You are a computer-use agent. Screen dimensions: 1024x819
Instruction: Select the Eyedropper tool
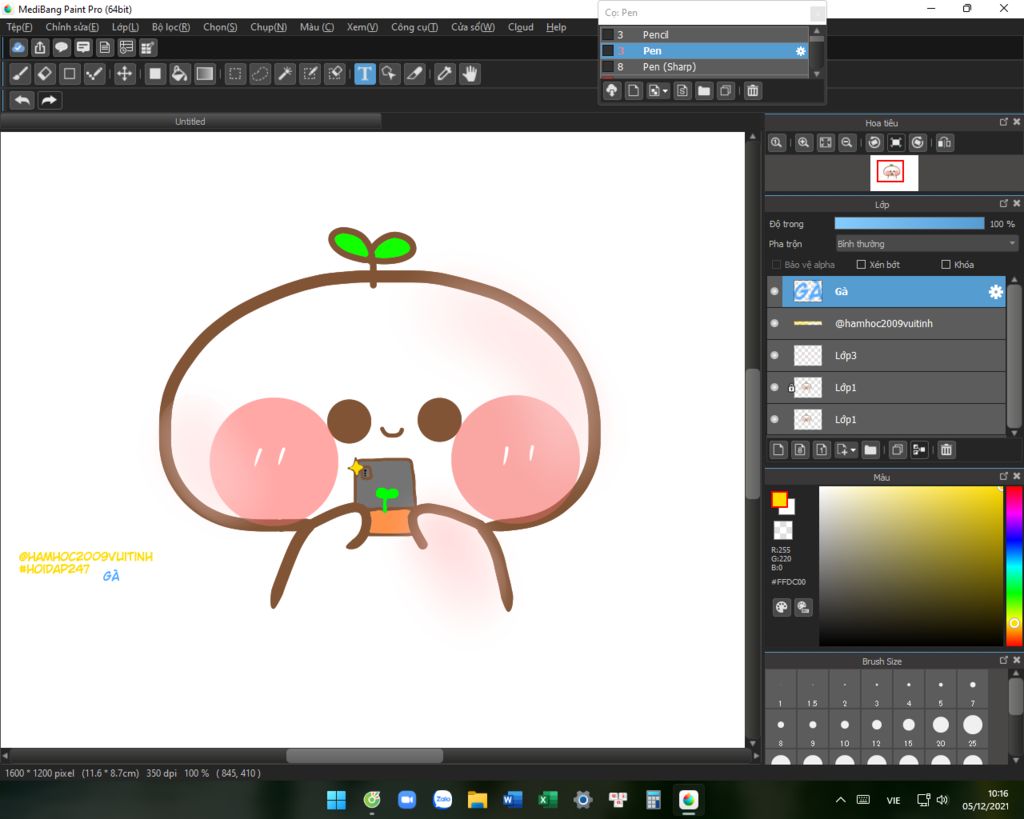[x=445, y=74]
